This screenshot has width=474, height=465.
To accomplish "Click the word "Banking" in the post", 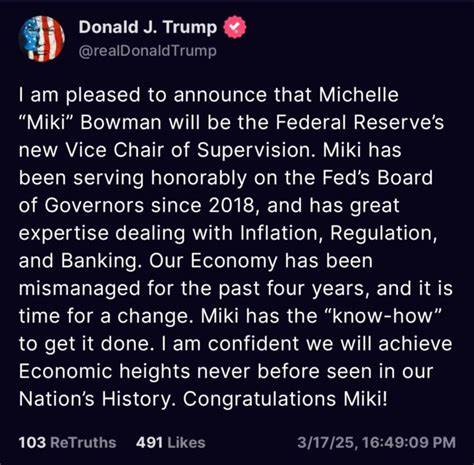I will coord(99,261).
